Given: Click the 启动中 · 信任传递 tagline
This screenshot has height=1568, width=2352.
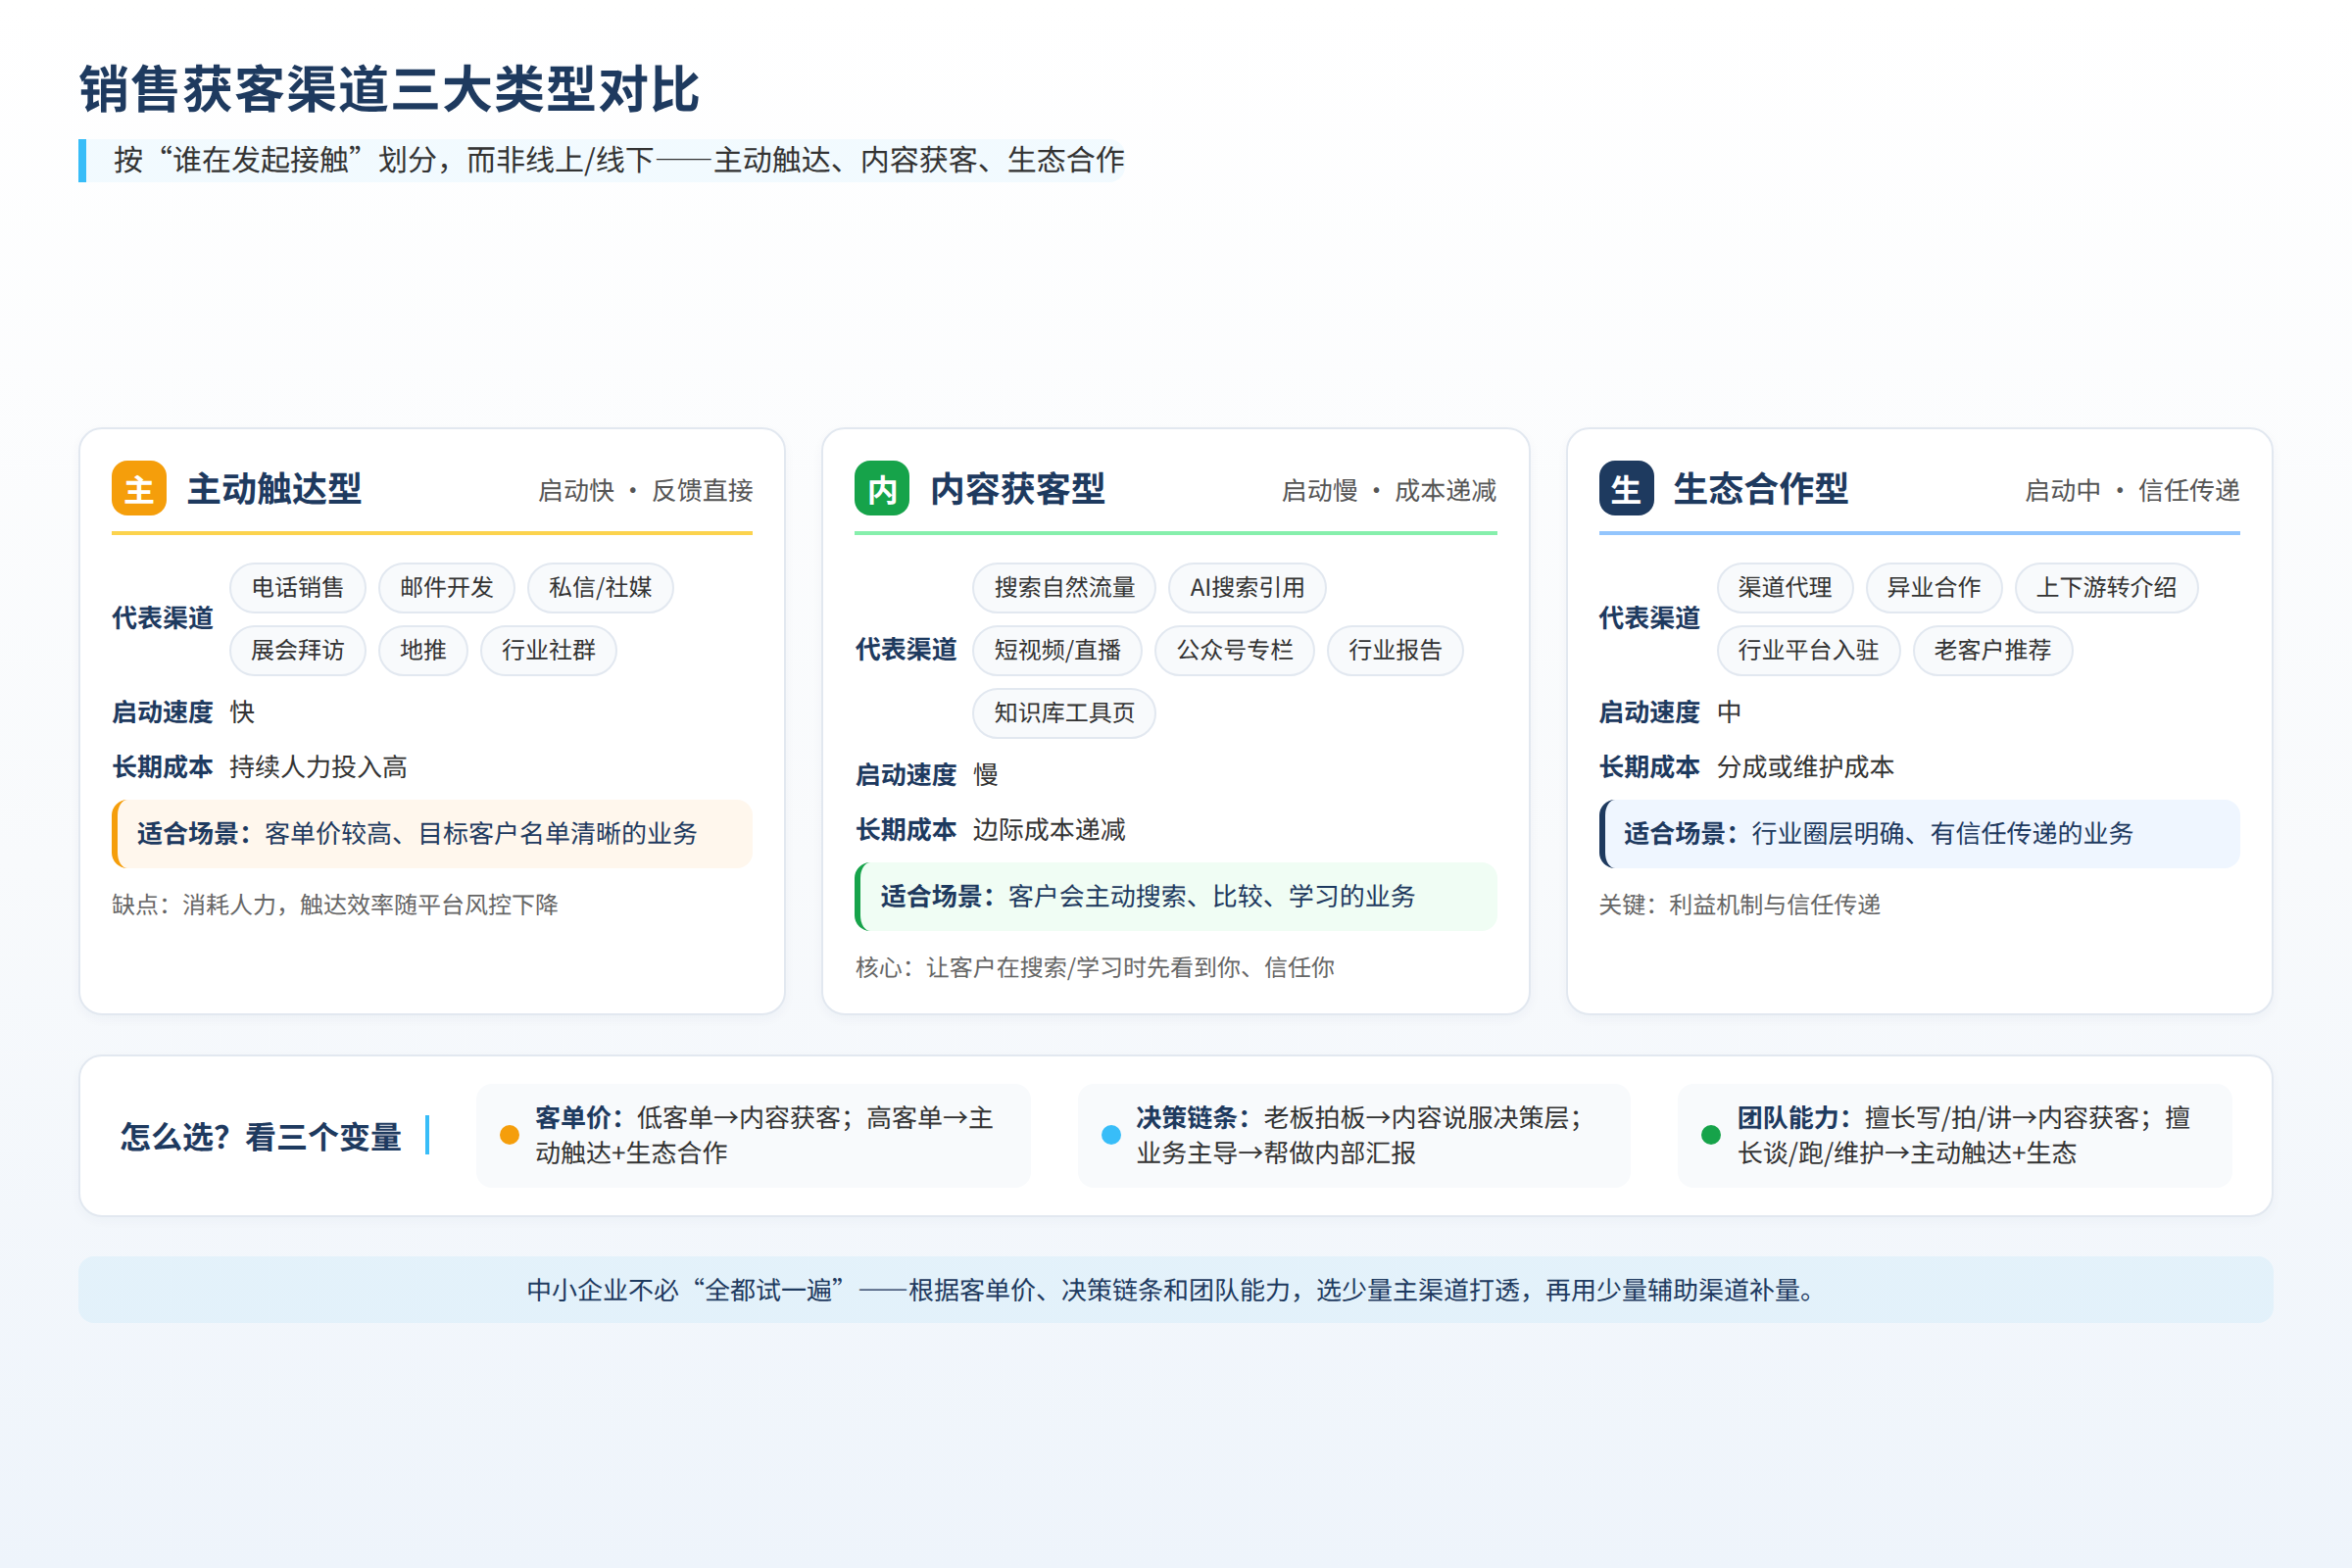Looking at the screenshot, I should [2132, 491].
